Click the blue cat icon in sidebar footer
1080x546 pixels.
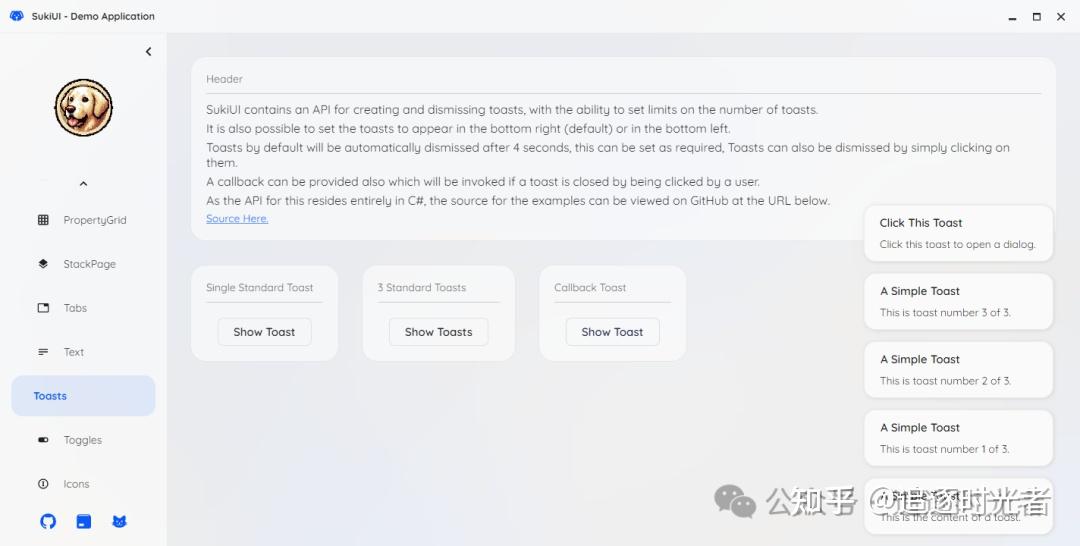(x=119, y=521)
